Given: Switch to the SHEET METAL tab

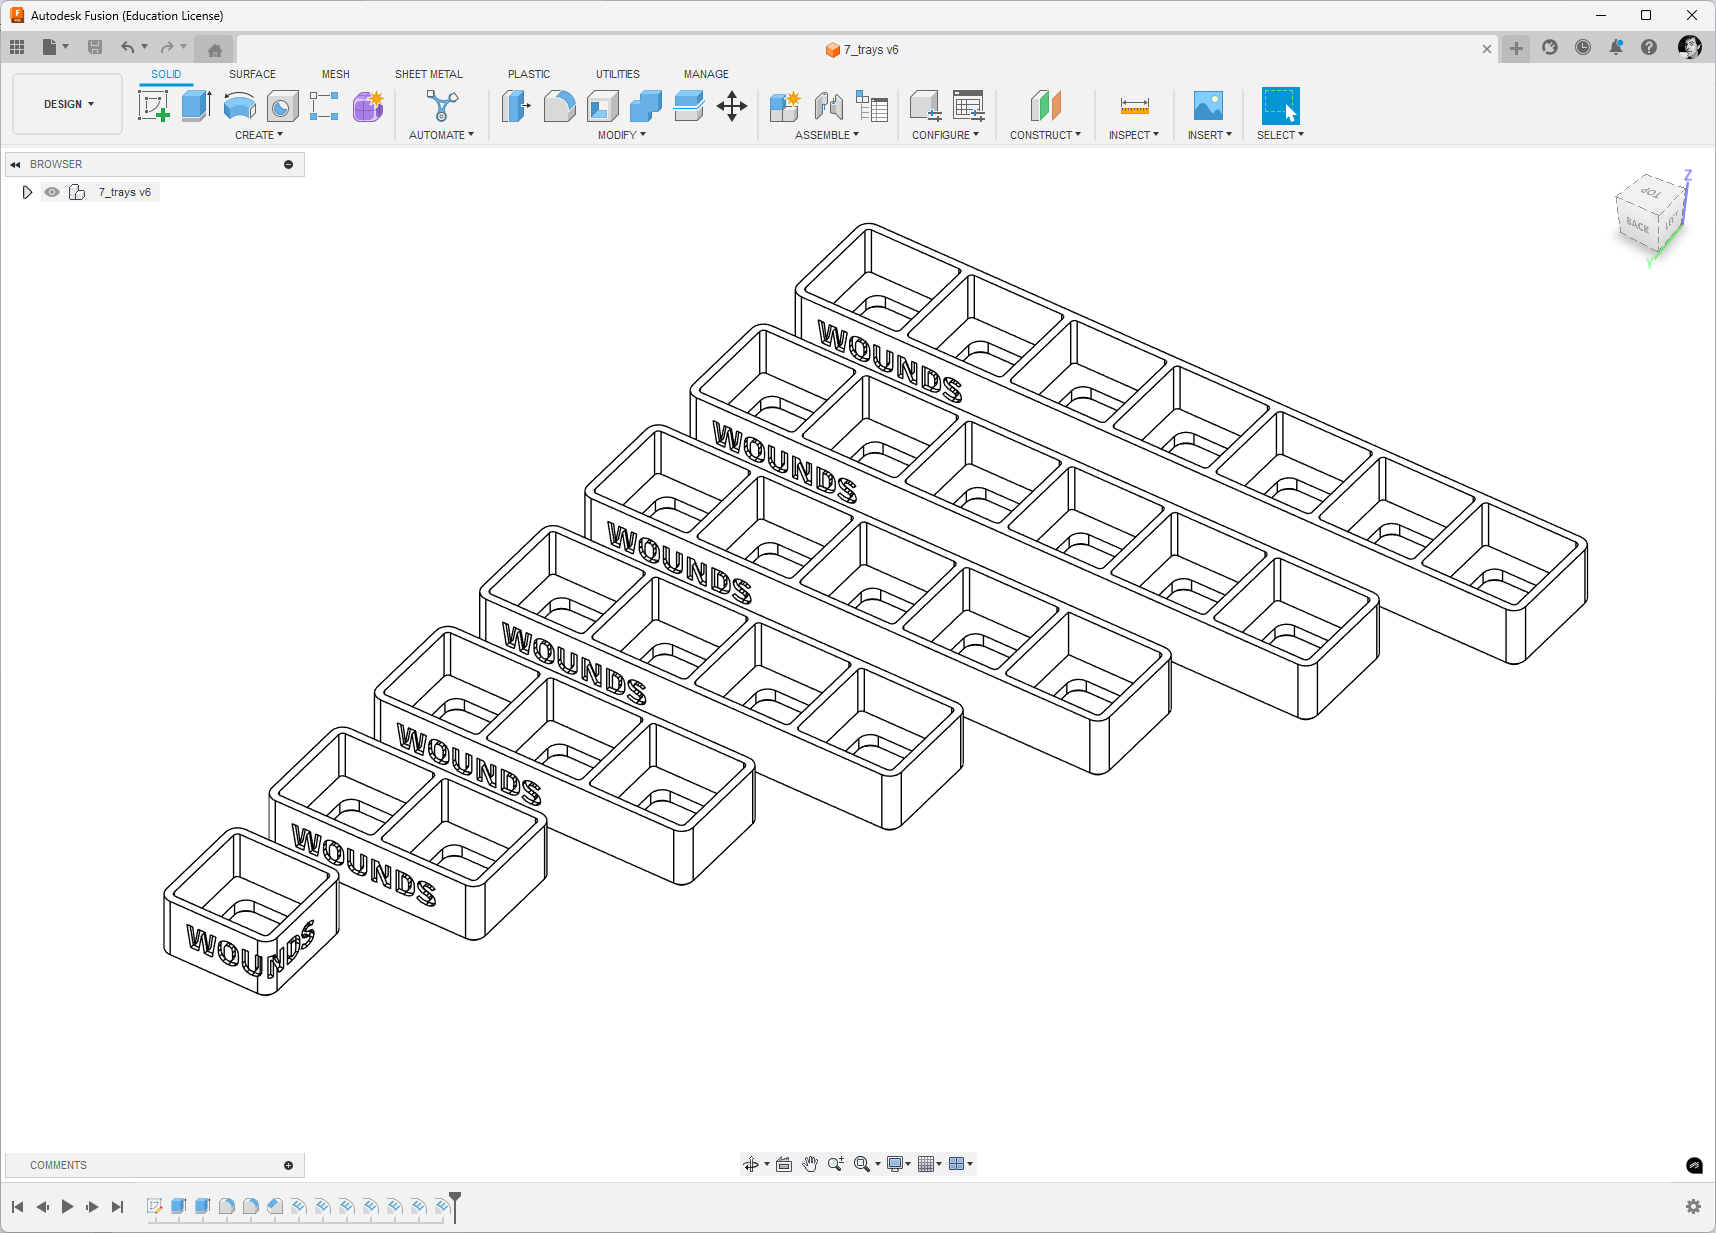Looking at the screenshot, I should [x=429, y=74].
